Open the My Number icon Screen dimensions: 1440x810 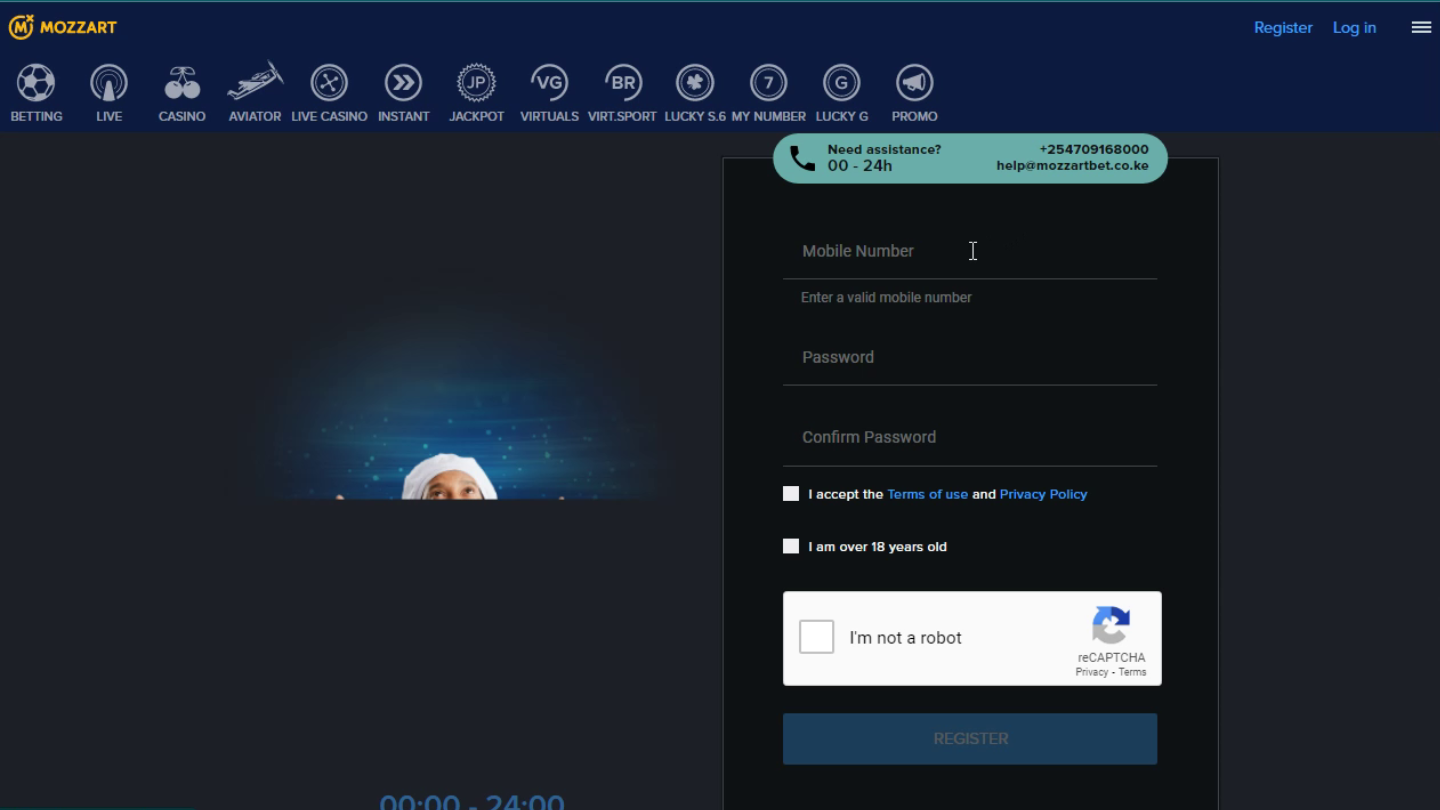tap(768, 83)
